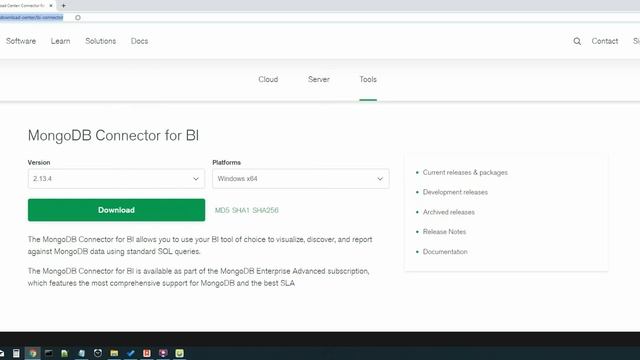Viewport: 640px width, 360px height.
Task: Open the light blue document taskbar icon
Action: [82, 353]
